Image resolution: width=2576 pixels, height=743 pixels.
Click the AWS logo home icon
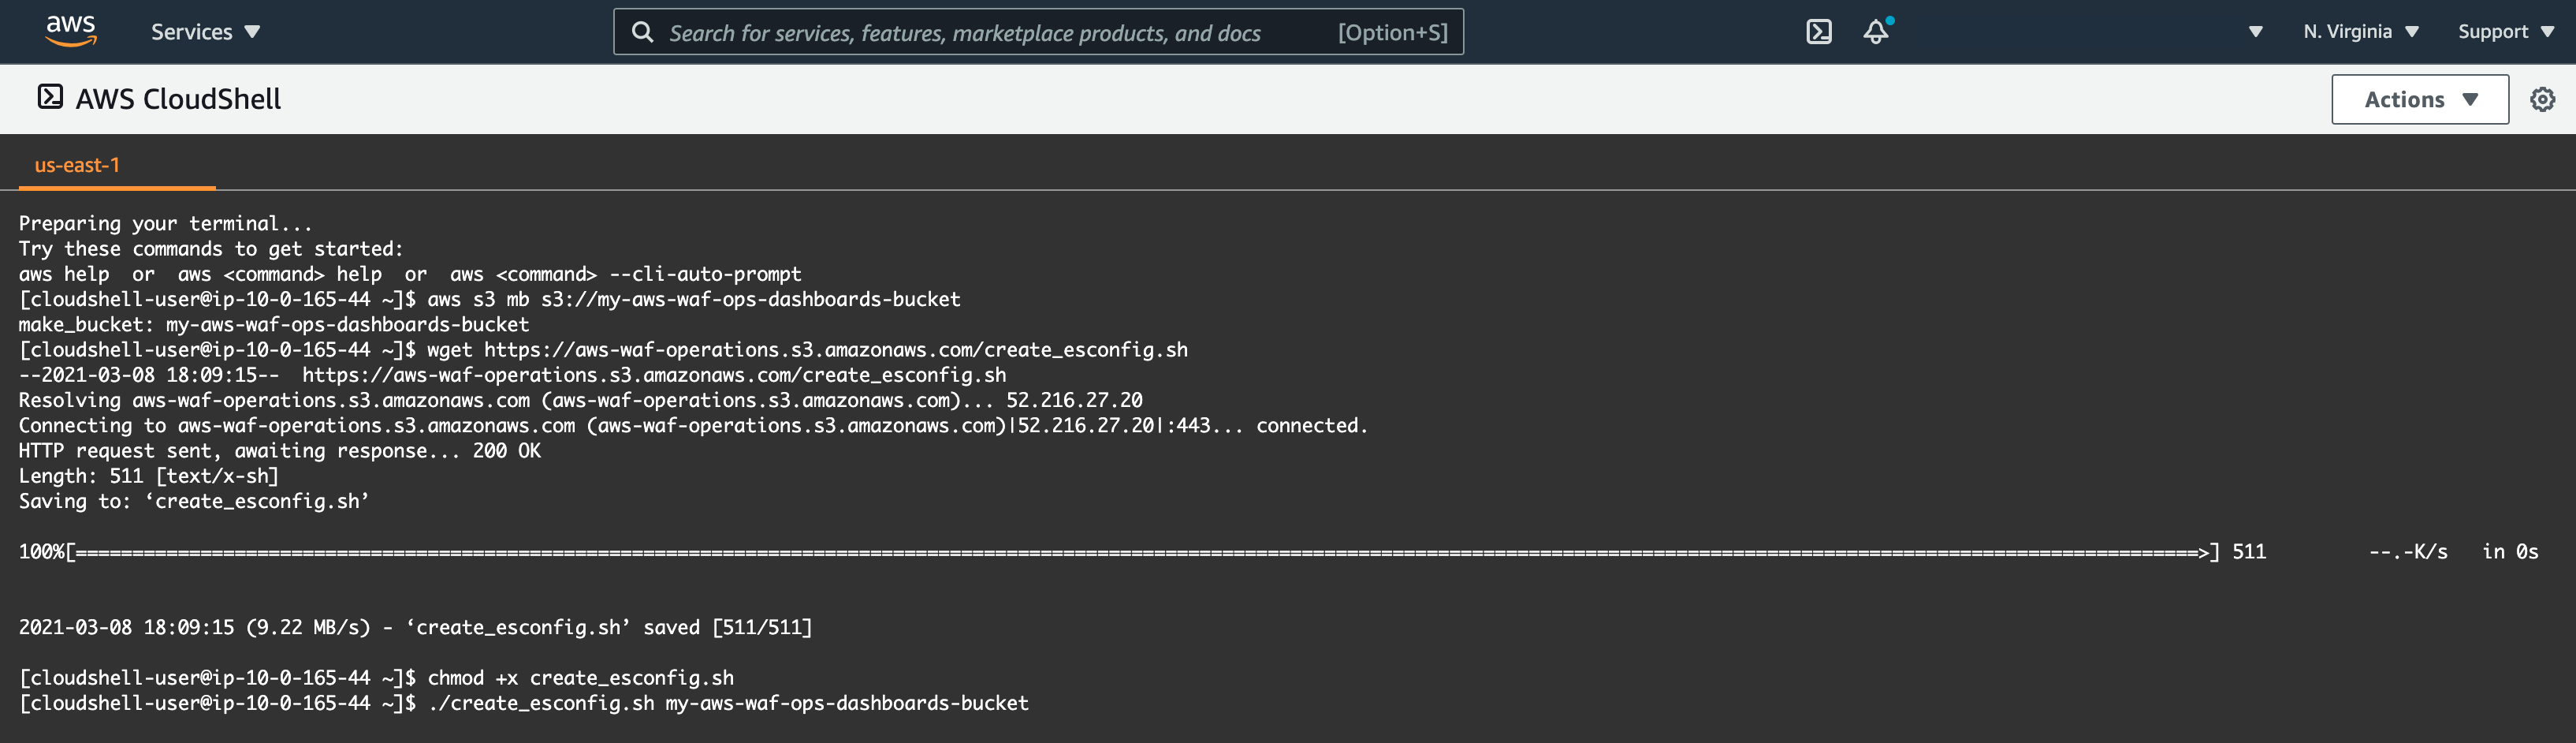point(71,31)
